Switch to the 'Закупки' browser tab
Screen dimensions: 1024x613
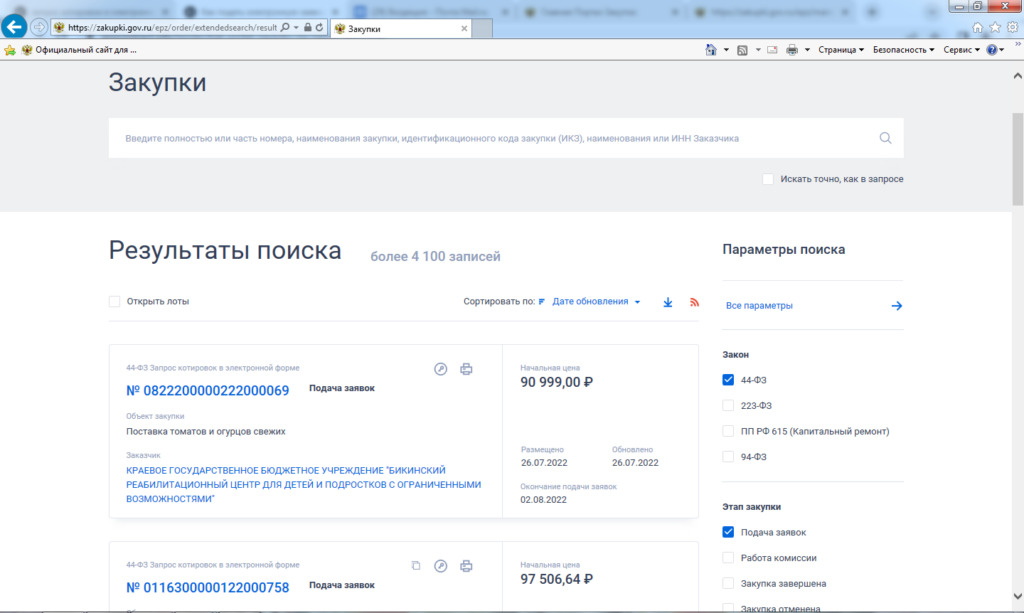pos(400,29)
